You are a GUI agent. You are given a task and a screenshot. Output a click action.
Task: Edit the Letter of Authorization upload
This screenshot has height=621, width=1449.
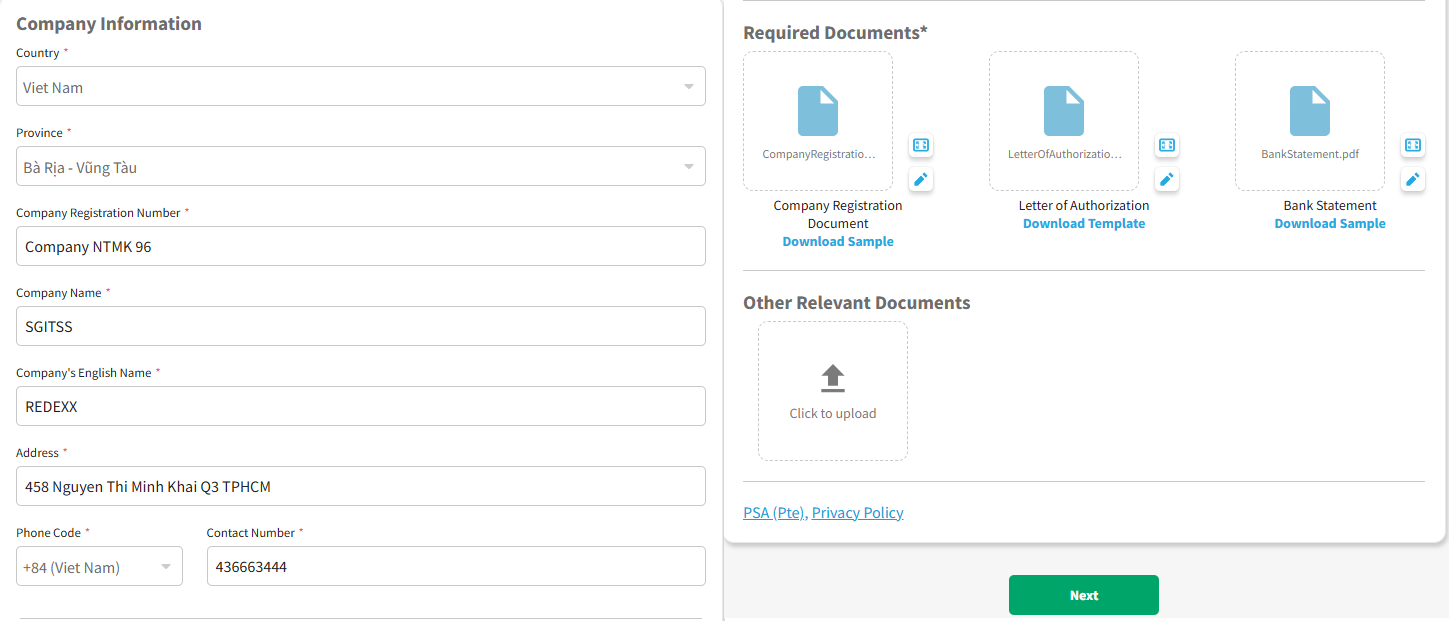coord(1167,180)
